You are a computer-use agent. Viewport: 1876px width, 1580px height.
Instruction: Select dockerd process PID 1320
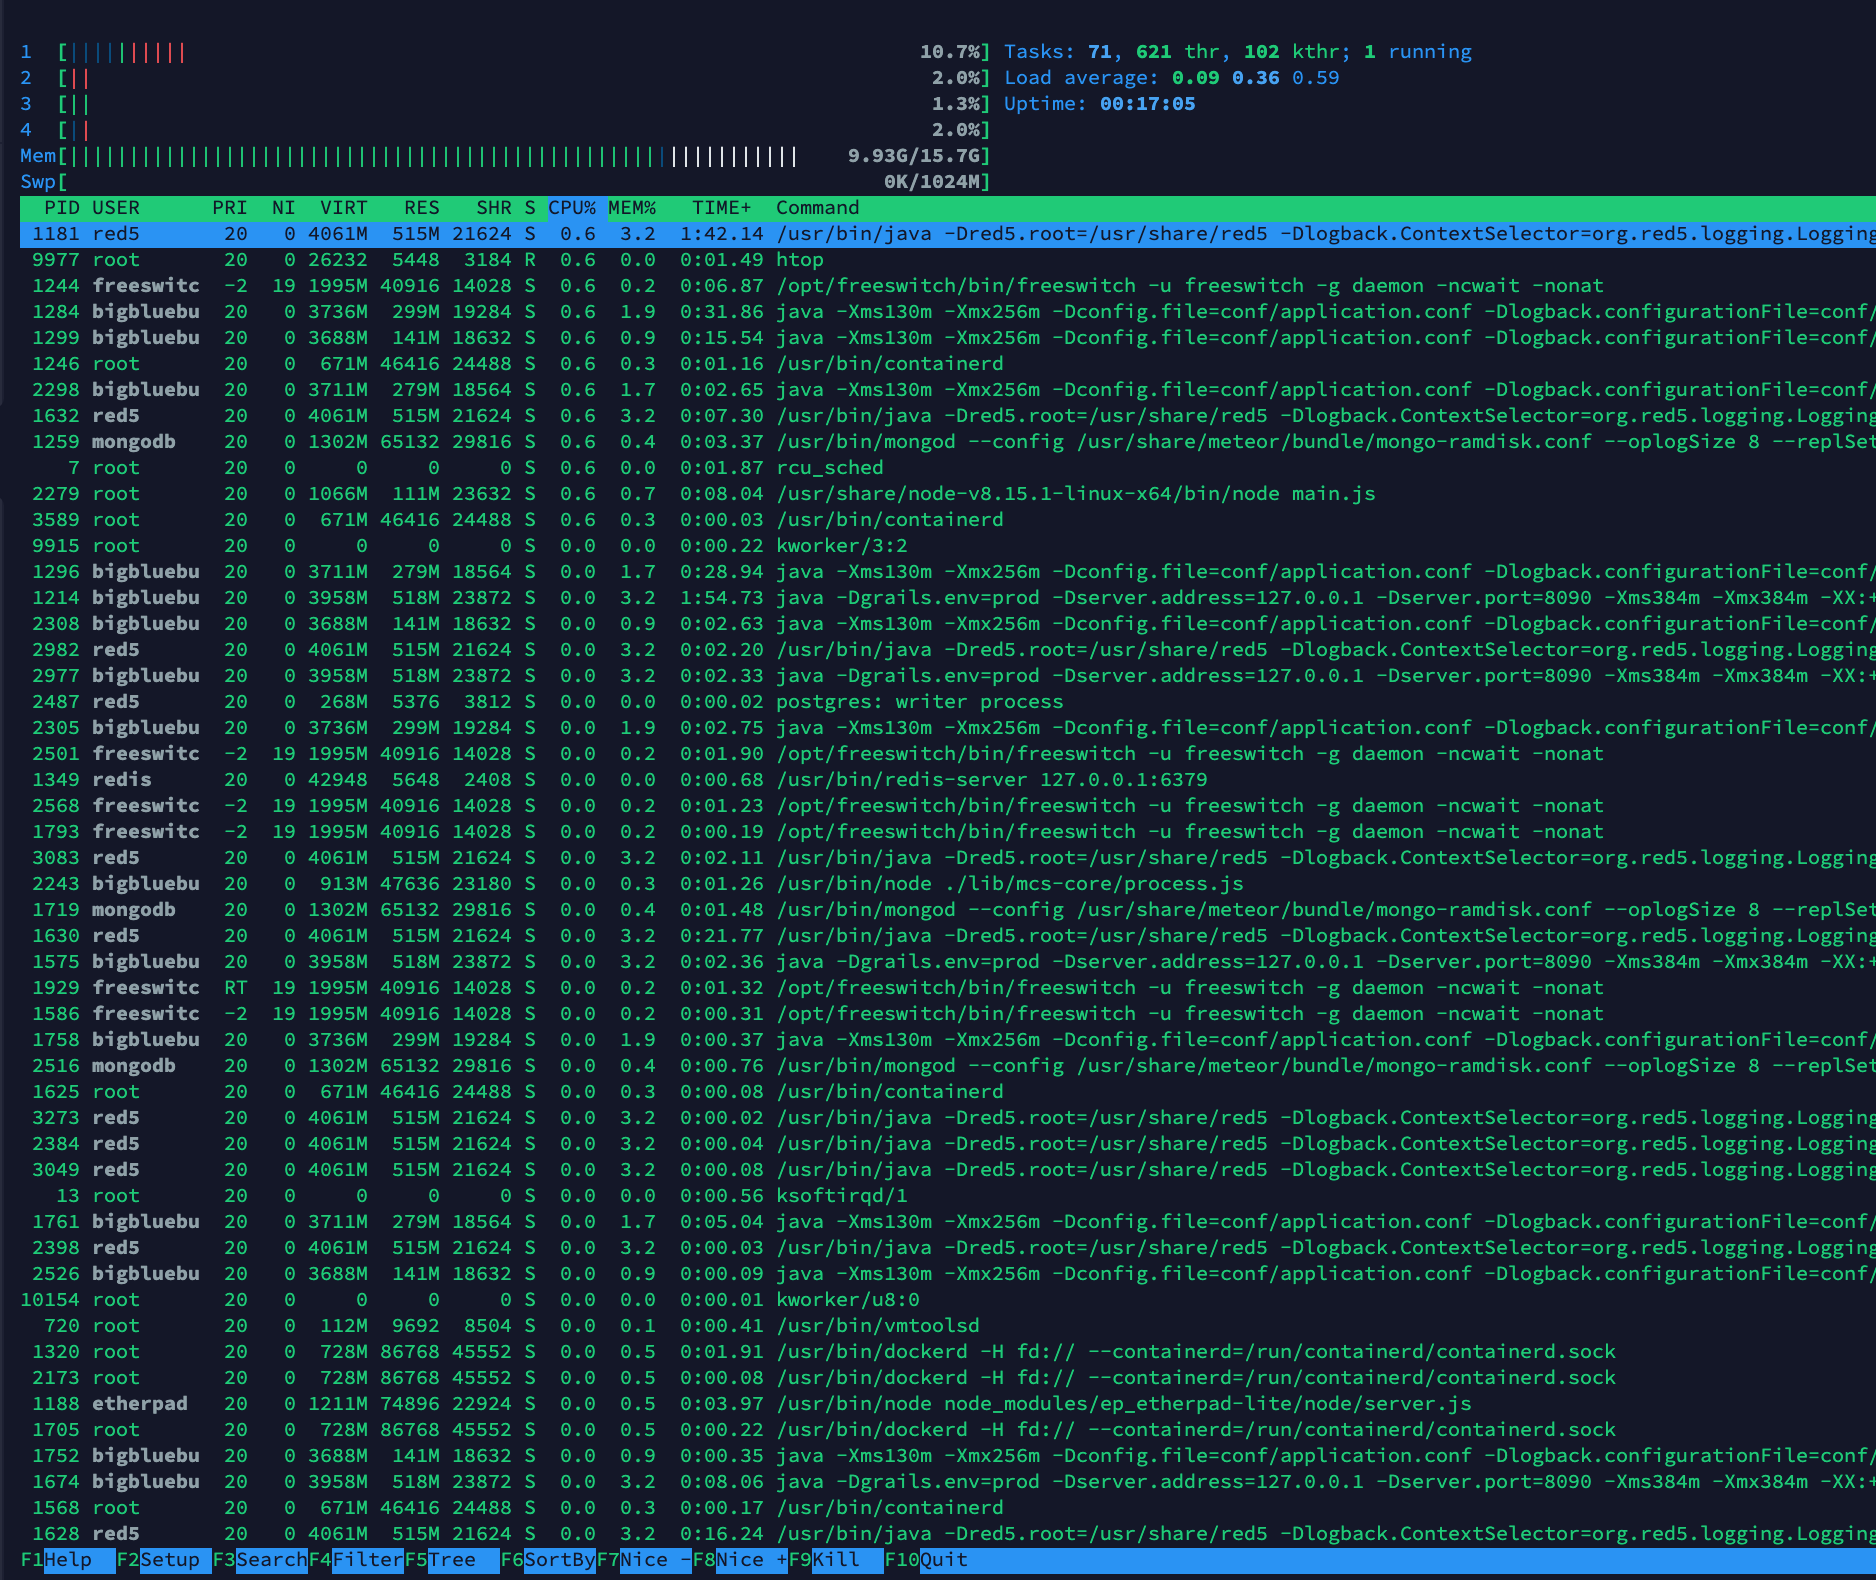pyautogui.click(x=948, y=1352)
